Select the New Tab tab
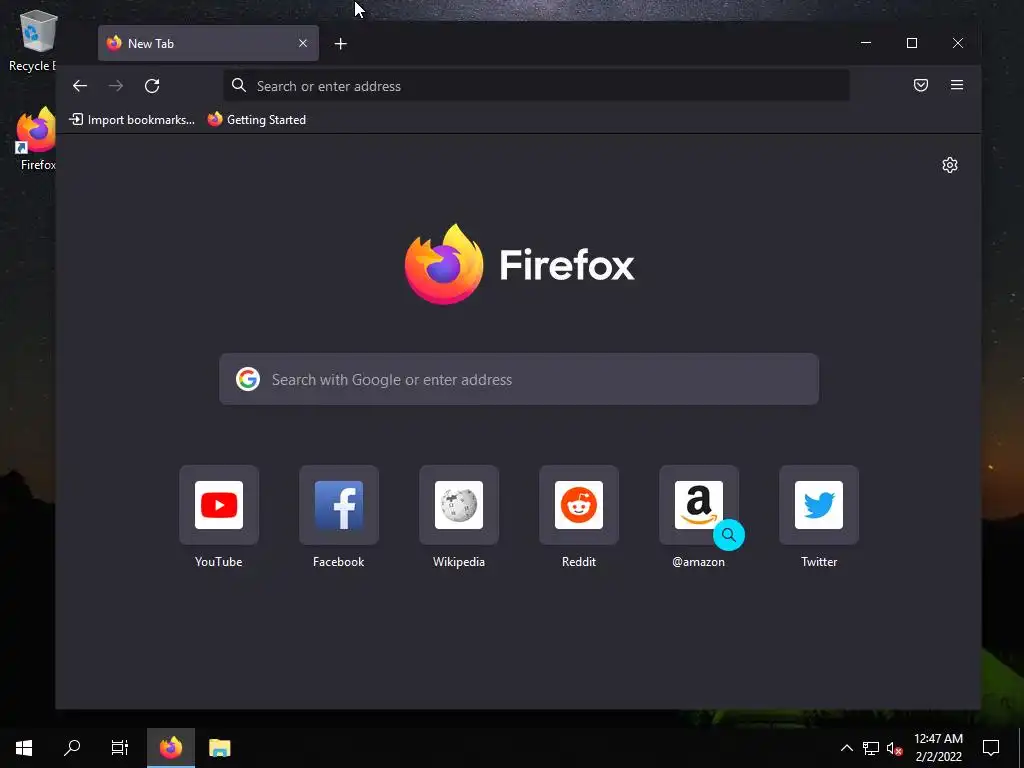 click(x=208, y=43)
